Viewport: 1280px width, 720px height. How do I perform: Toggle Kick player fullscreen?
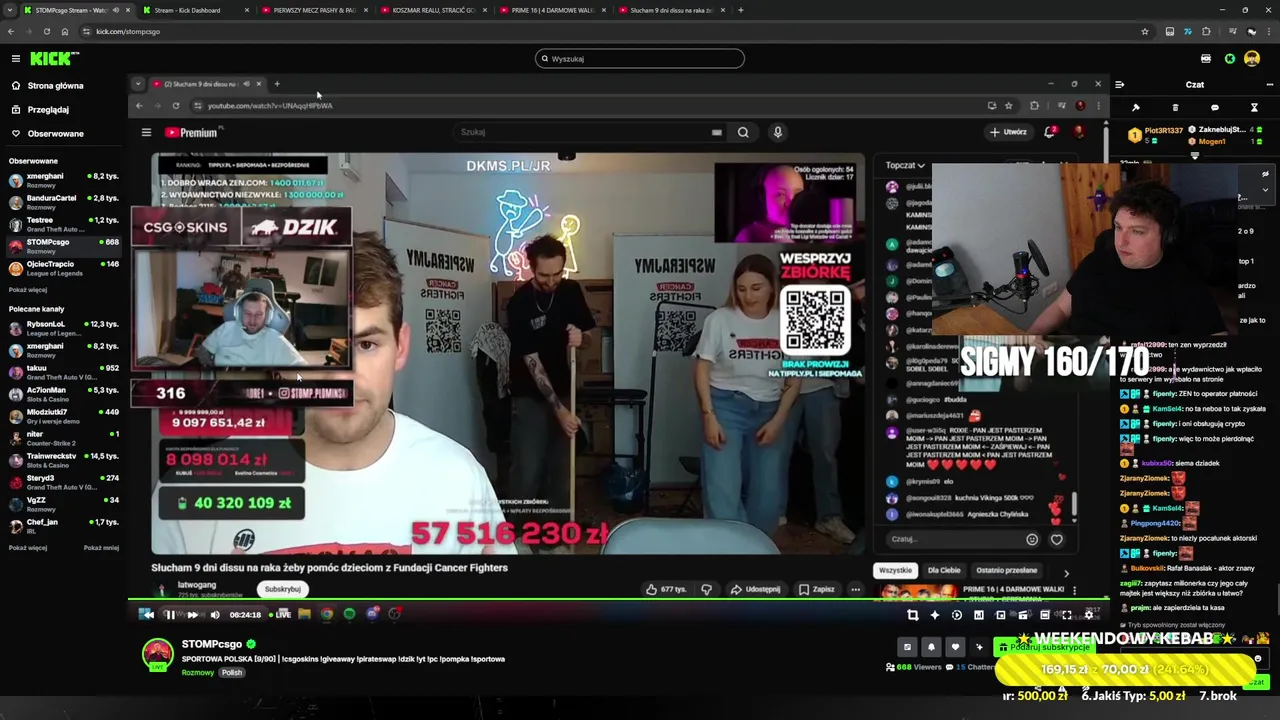1067,615
